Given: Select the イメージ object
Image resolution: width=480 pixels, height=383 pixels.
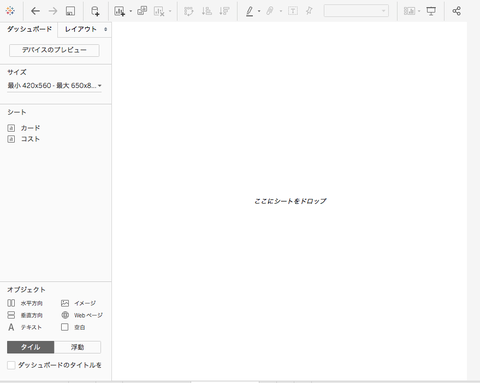Looking at the screenshot, I should [78, 303].
